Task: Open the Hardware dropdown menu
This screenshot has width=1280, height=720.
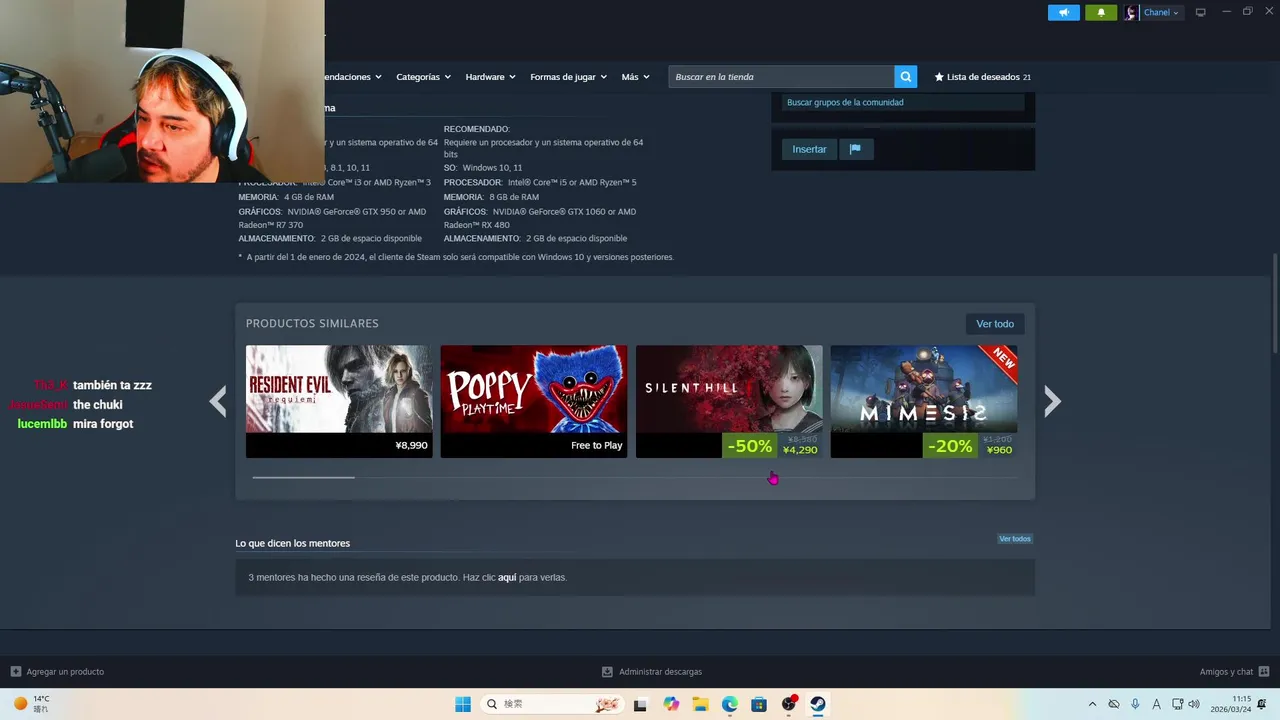Action: [490, 77]
